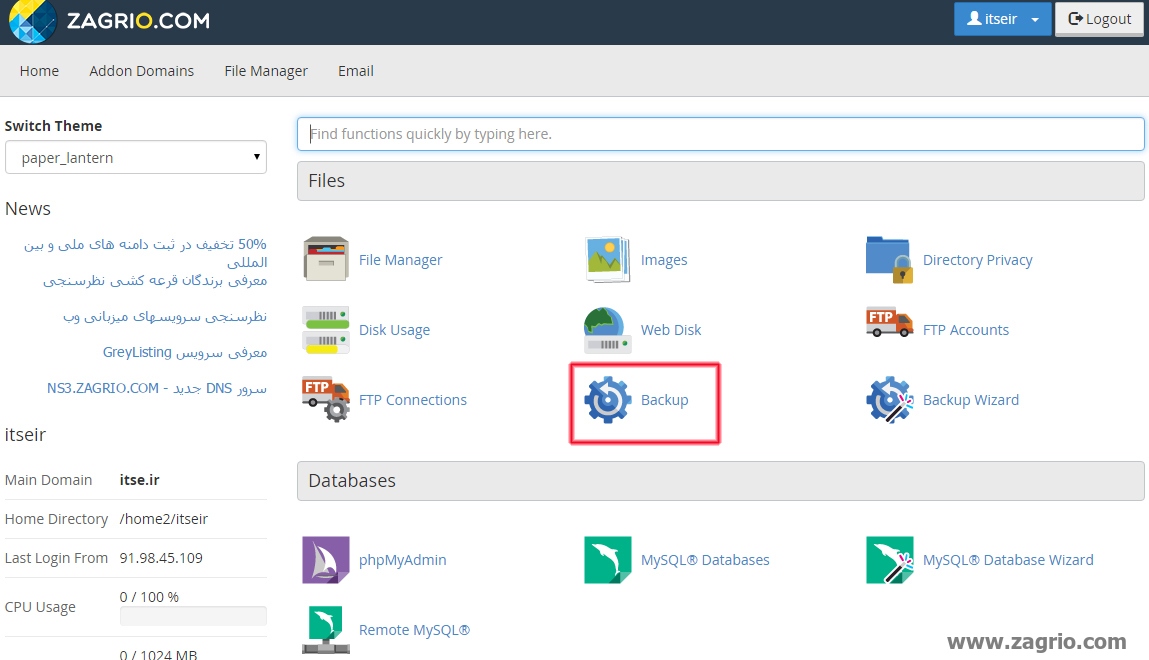1149x660 pixels.
Task: Open the itseir user account dropdown
Action: tap(1002, 19)
